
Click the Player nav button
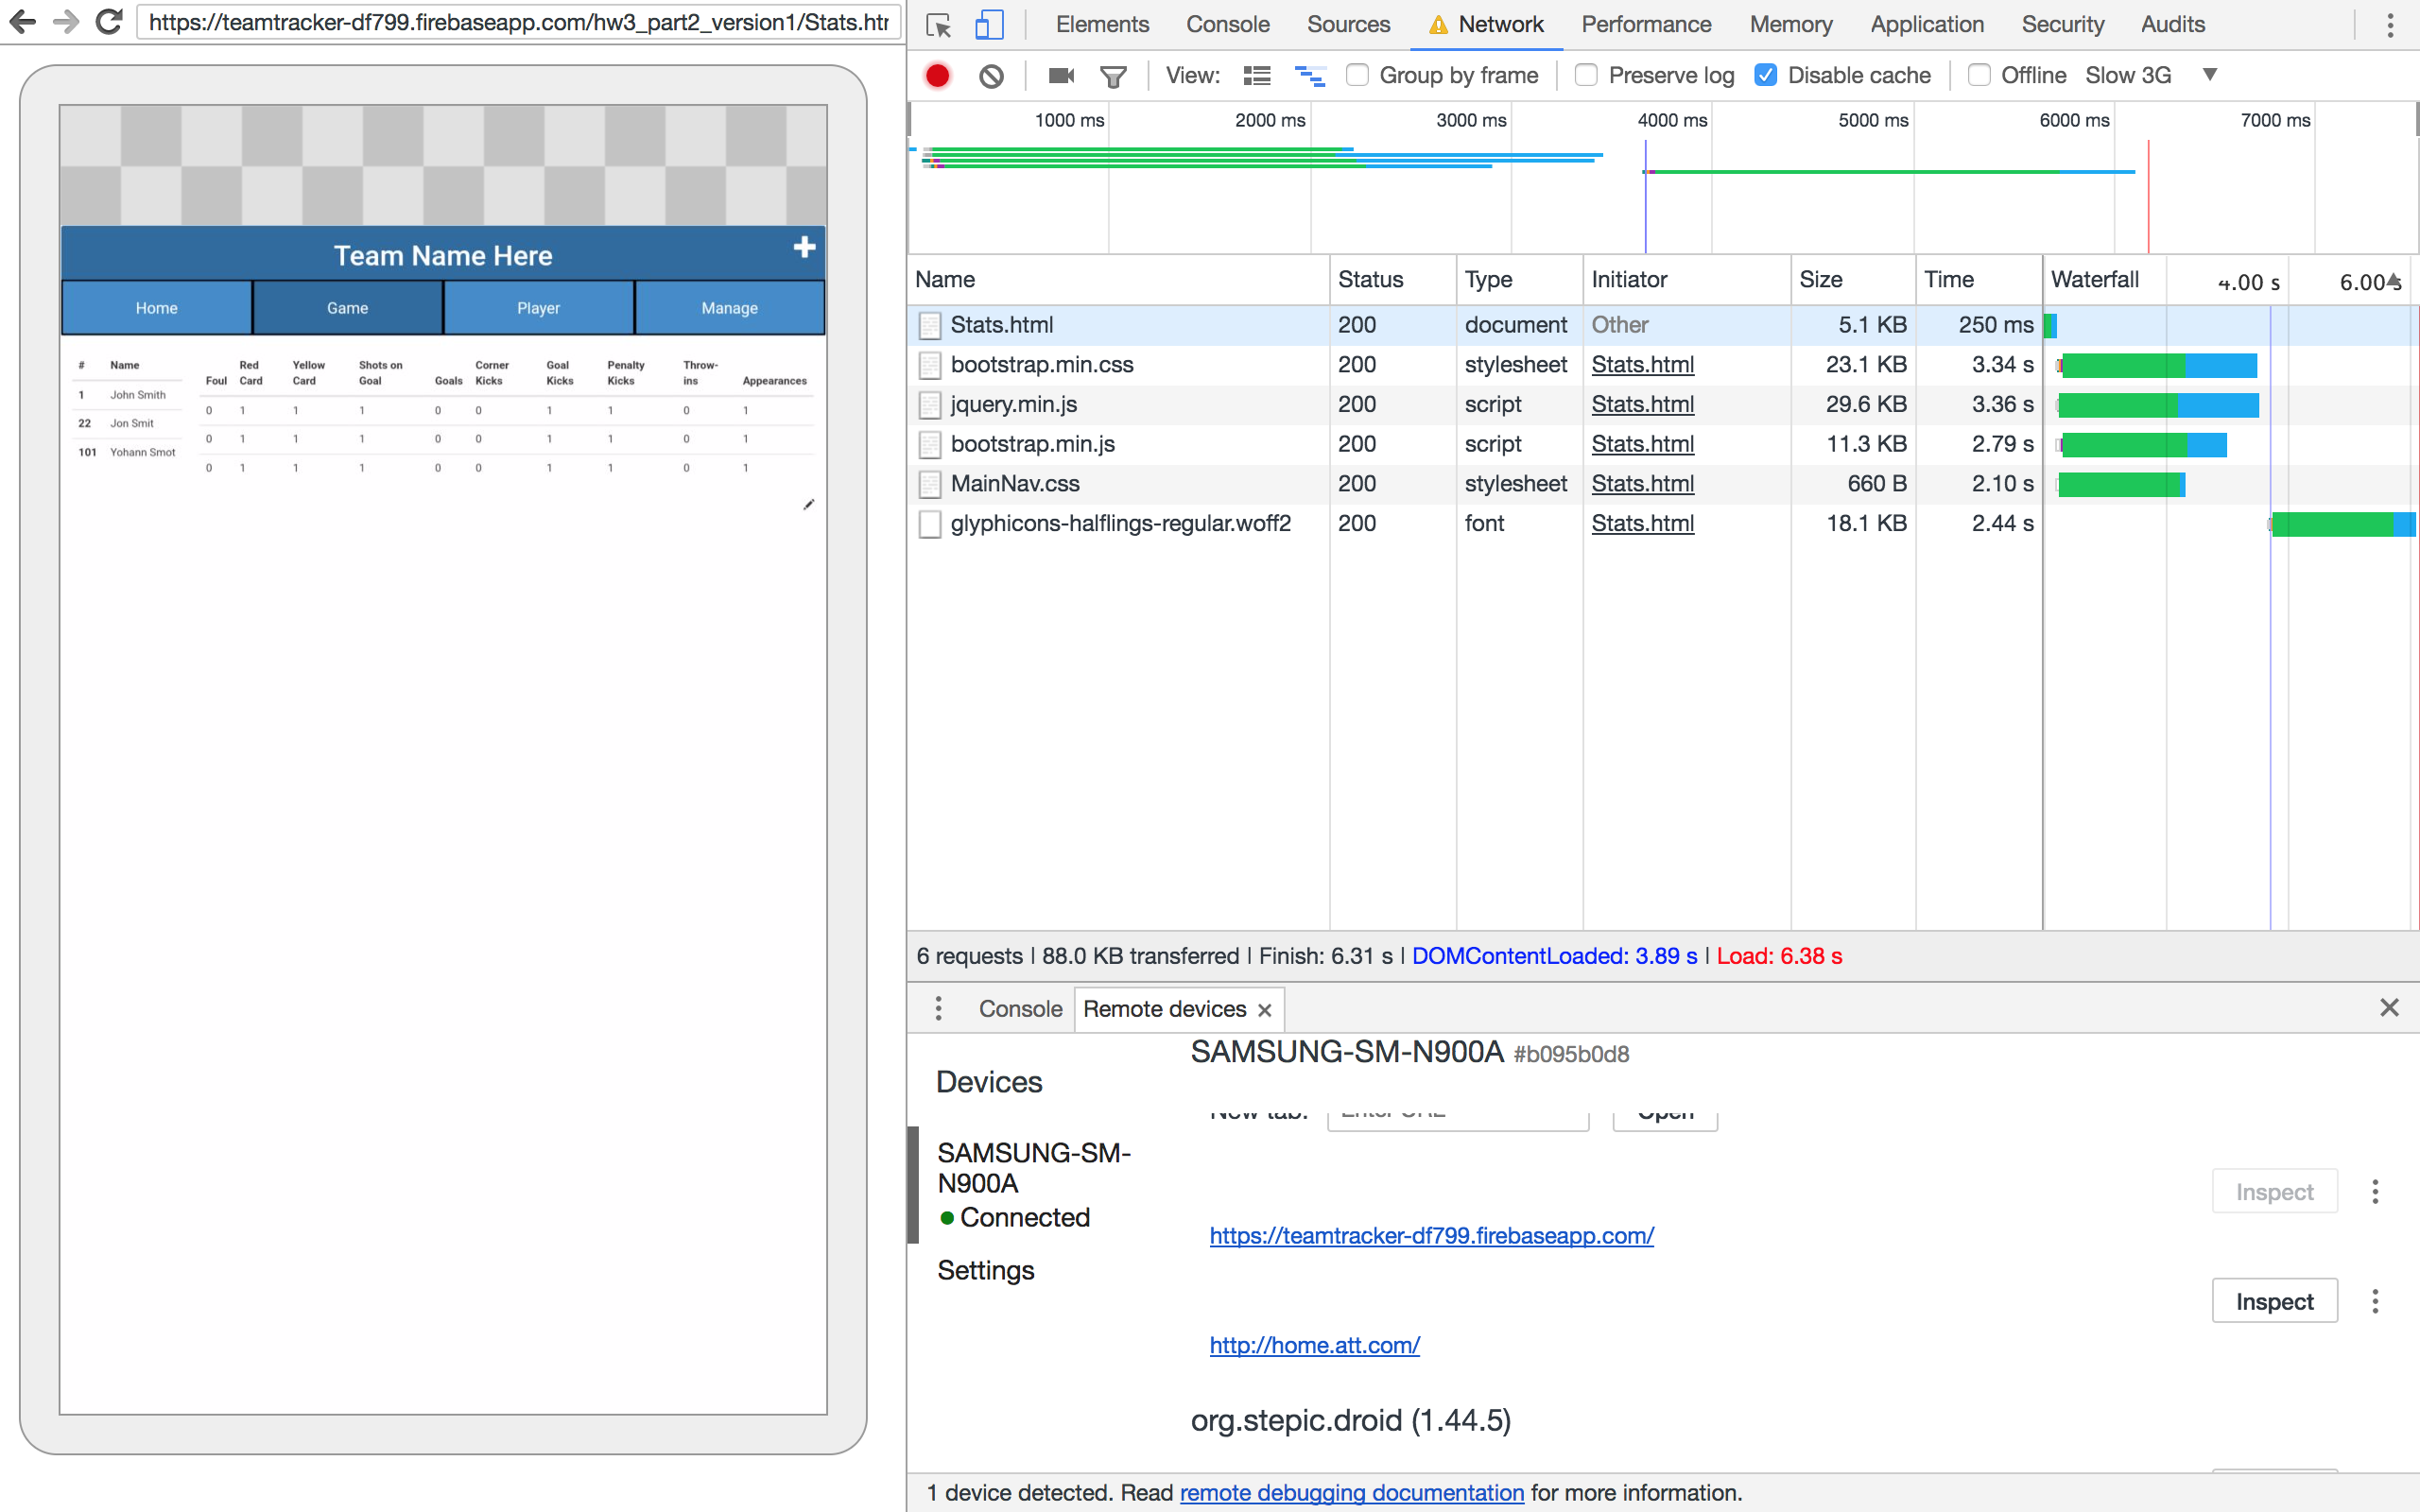click(539, 308)
